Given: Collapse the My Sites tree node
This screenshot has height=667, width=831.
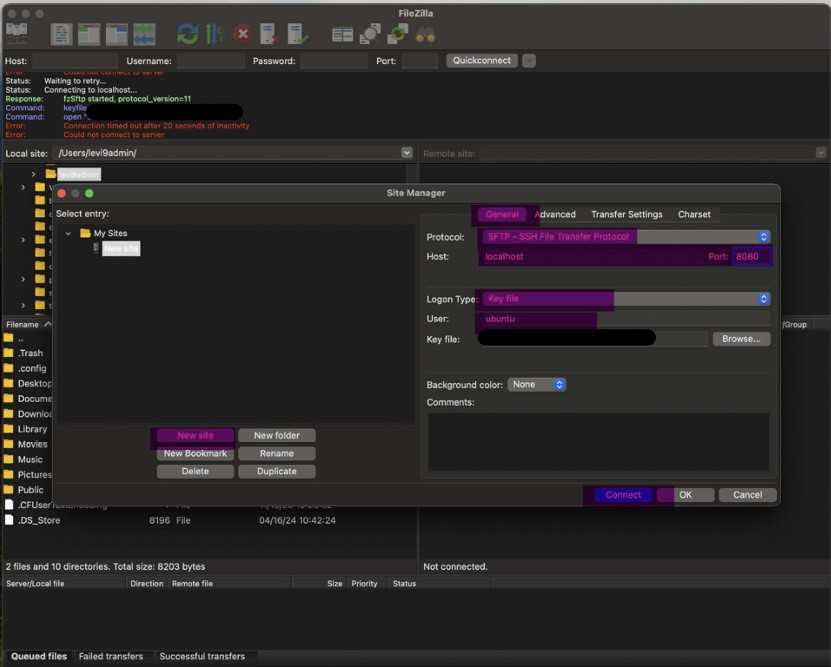Looking at the screenshot, I should click(x=69, y=233).
